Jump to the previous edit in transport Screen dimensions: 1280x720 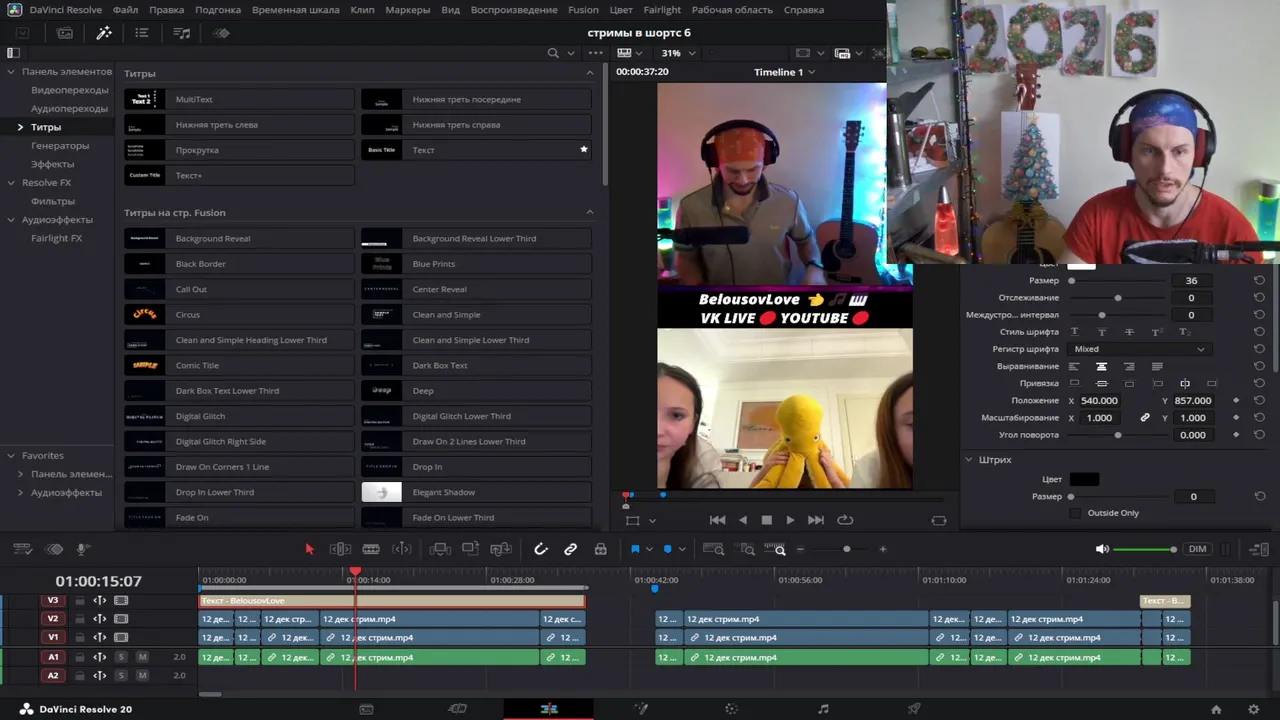(x=717, y=520)
